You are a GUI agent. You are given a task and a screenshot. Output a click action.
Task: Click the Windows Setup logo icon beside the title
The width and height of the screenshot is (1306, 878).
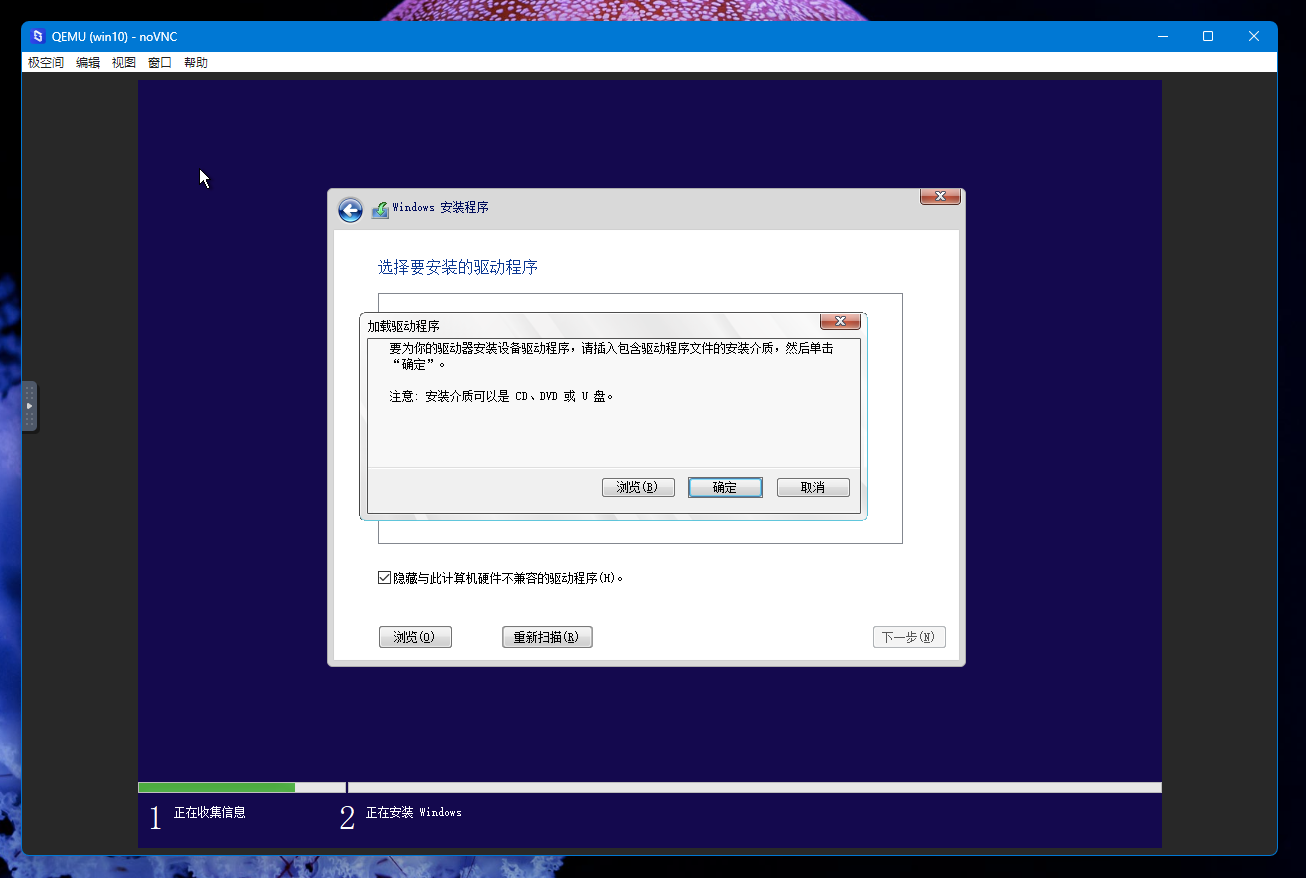click(380, 209)
